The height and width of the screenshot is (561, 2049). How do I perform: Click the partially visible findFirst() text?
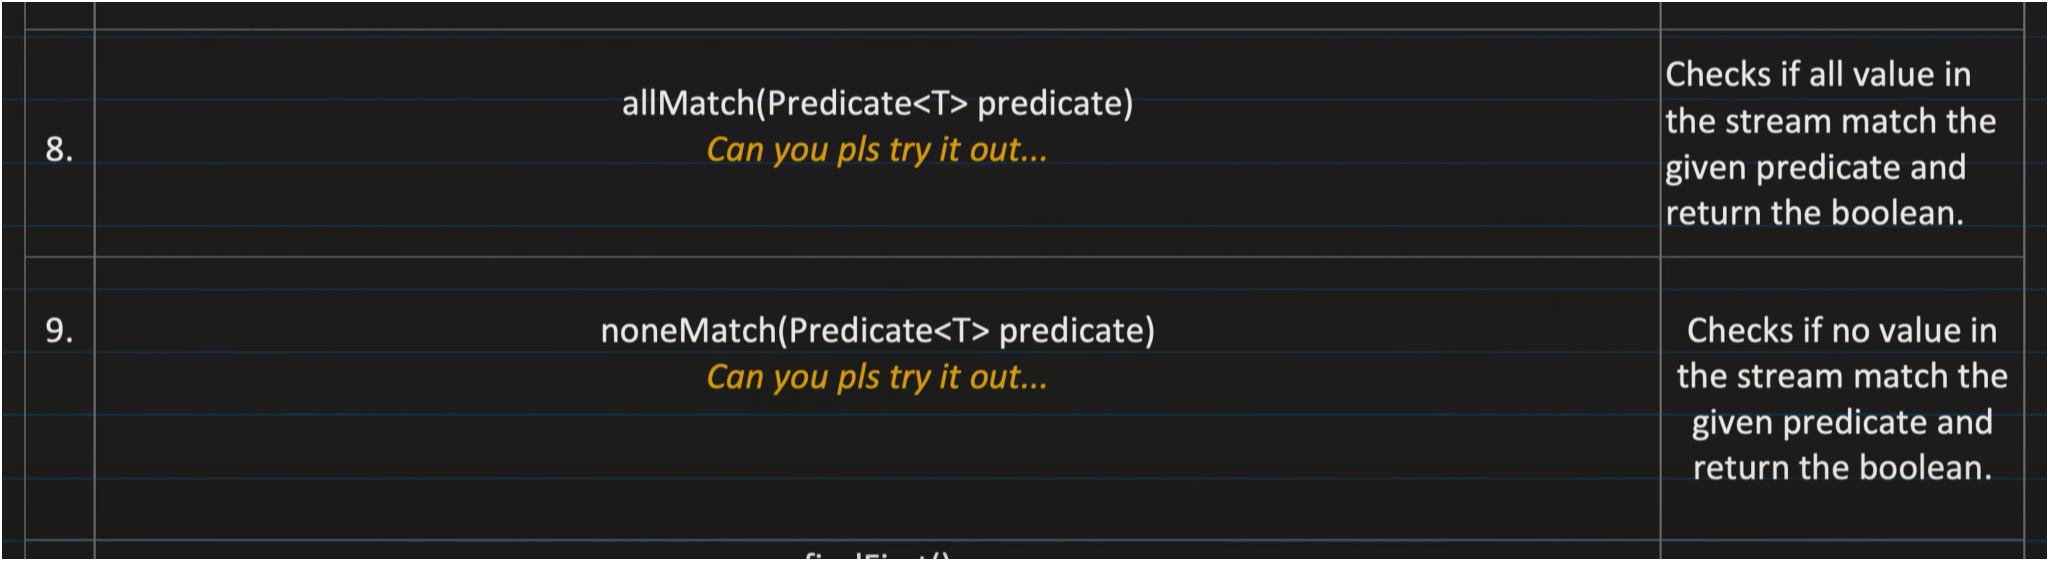pyautogui.click(x=877, y=554)
